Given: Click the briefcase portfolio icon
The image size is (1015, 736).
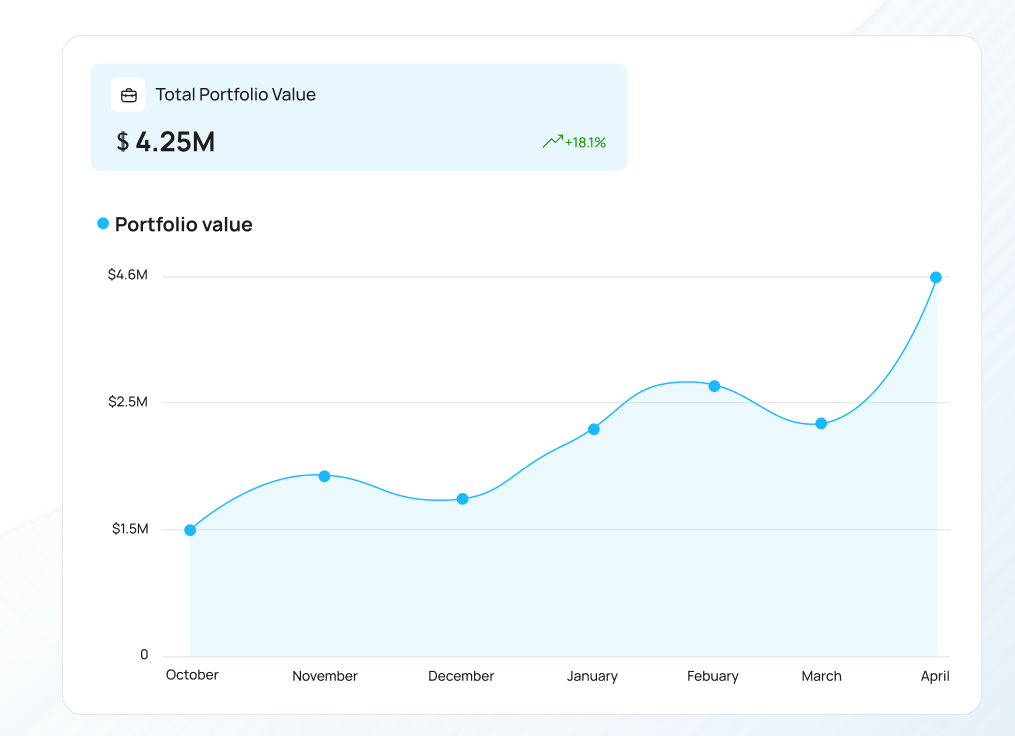Looking at the screenshot, I should point(129,95).
